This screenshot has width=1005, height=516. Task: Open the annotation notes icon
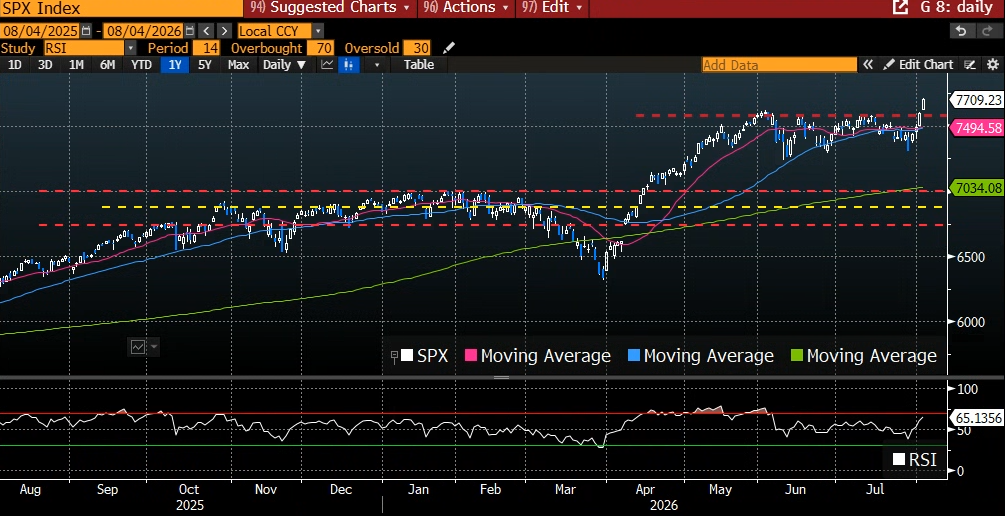click(x=970, y=65)
